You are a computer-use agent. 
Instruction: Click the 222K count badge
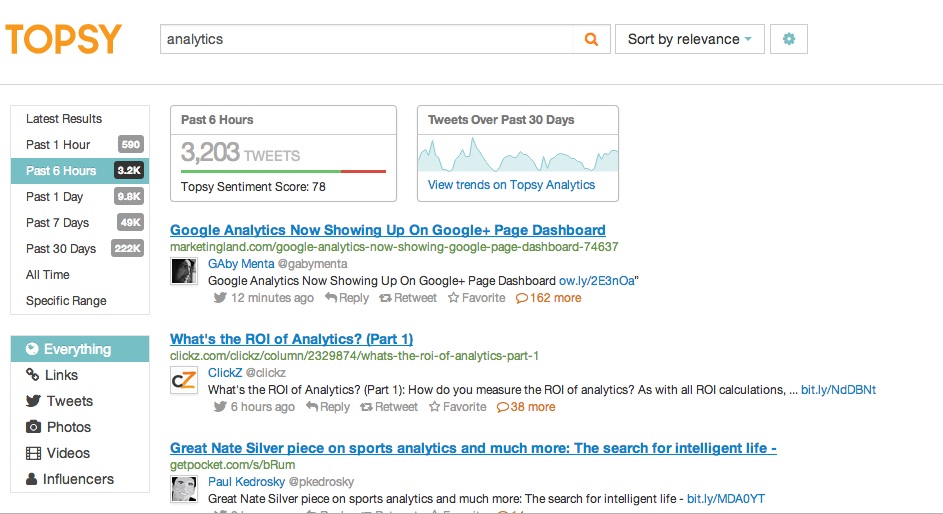tap(127, 248)
